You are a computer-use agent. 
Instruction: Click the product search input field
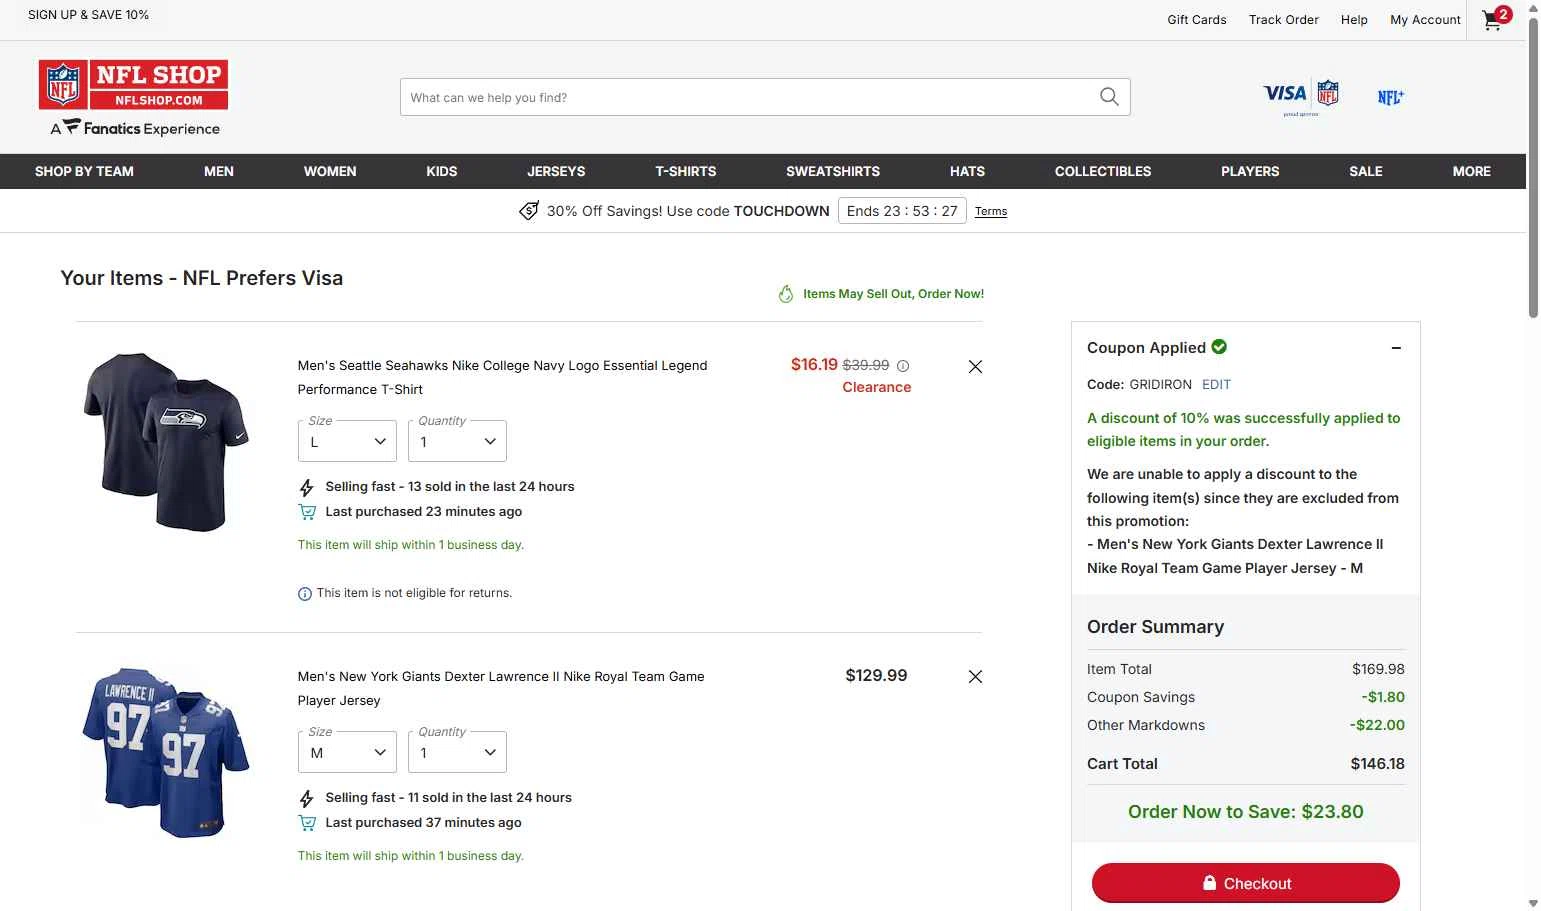[x=745, y=97]
